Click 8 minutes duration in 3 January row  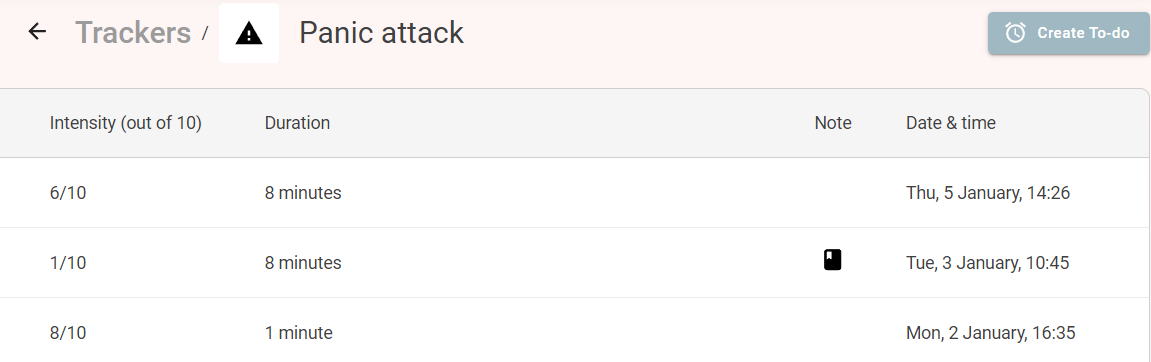pos(303,263)
